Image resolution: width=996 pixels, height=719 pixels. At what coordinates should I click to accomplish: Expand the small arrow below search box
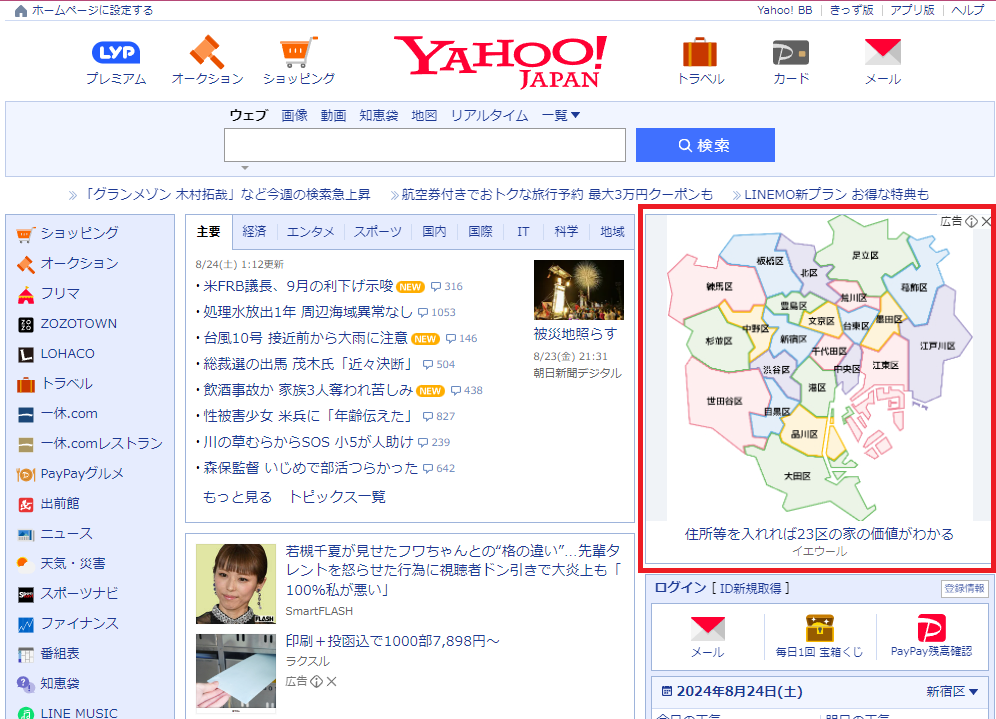click(x=245, y=168)
